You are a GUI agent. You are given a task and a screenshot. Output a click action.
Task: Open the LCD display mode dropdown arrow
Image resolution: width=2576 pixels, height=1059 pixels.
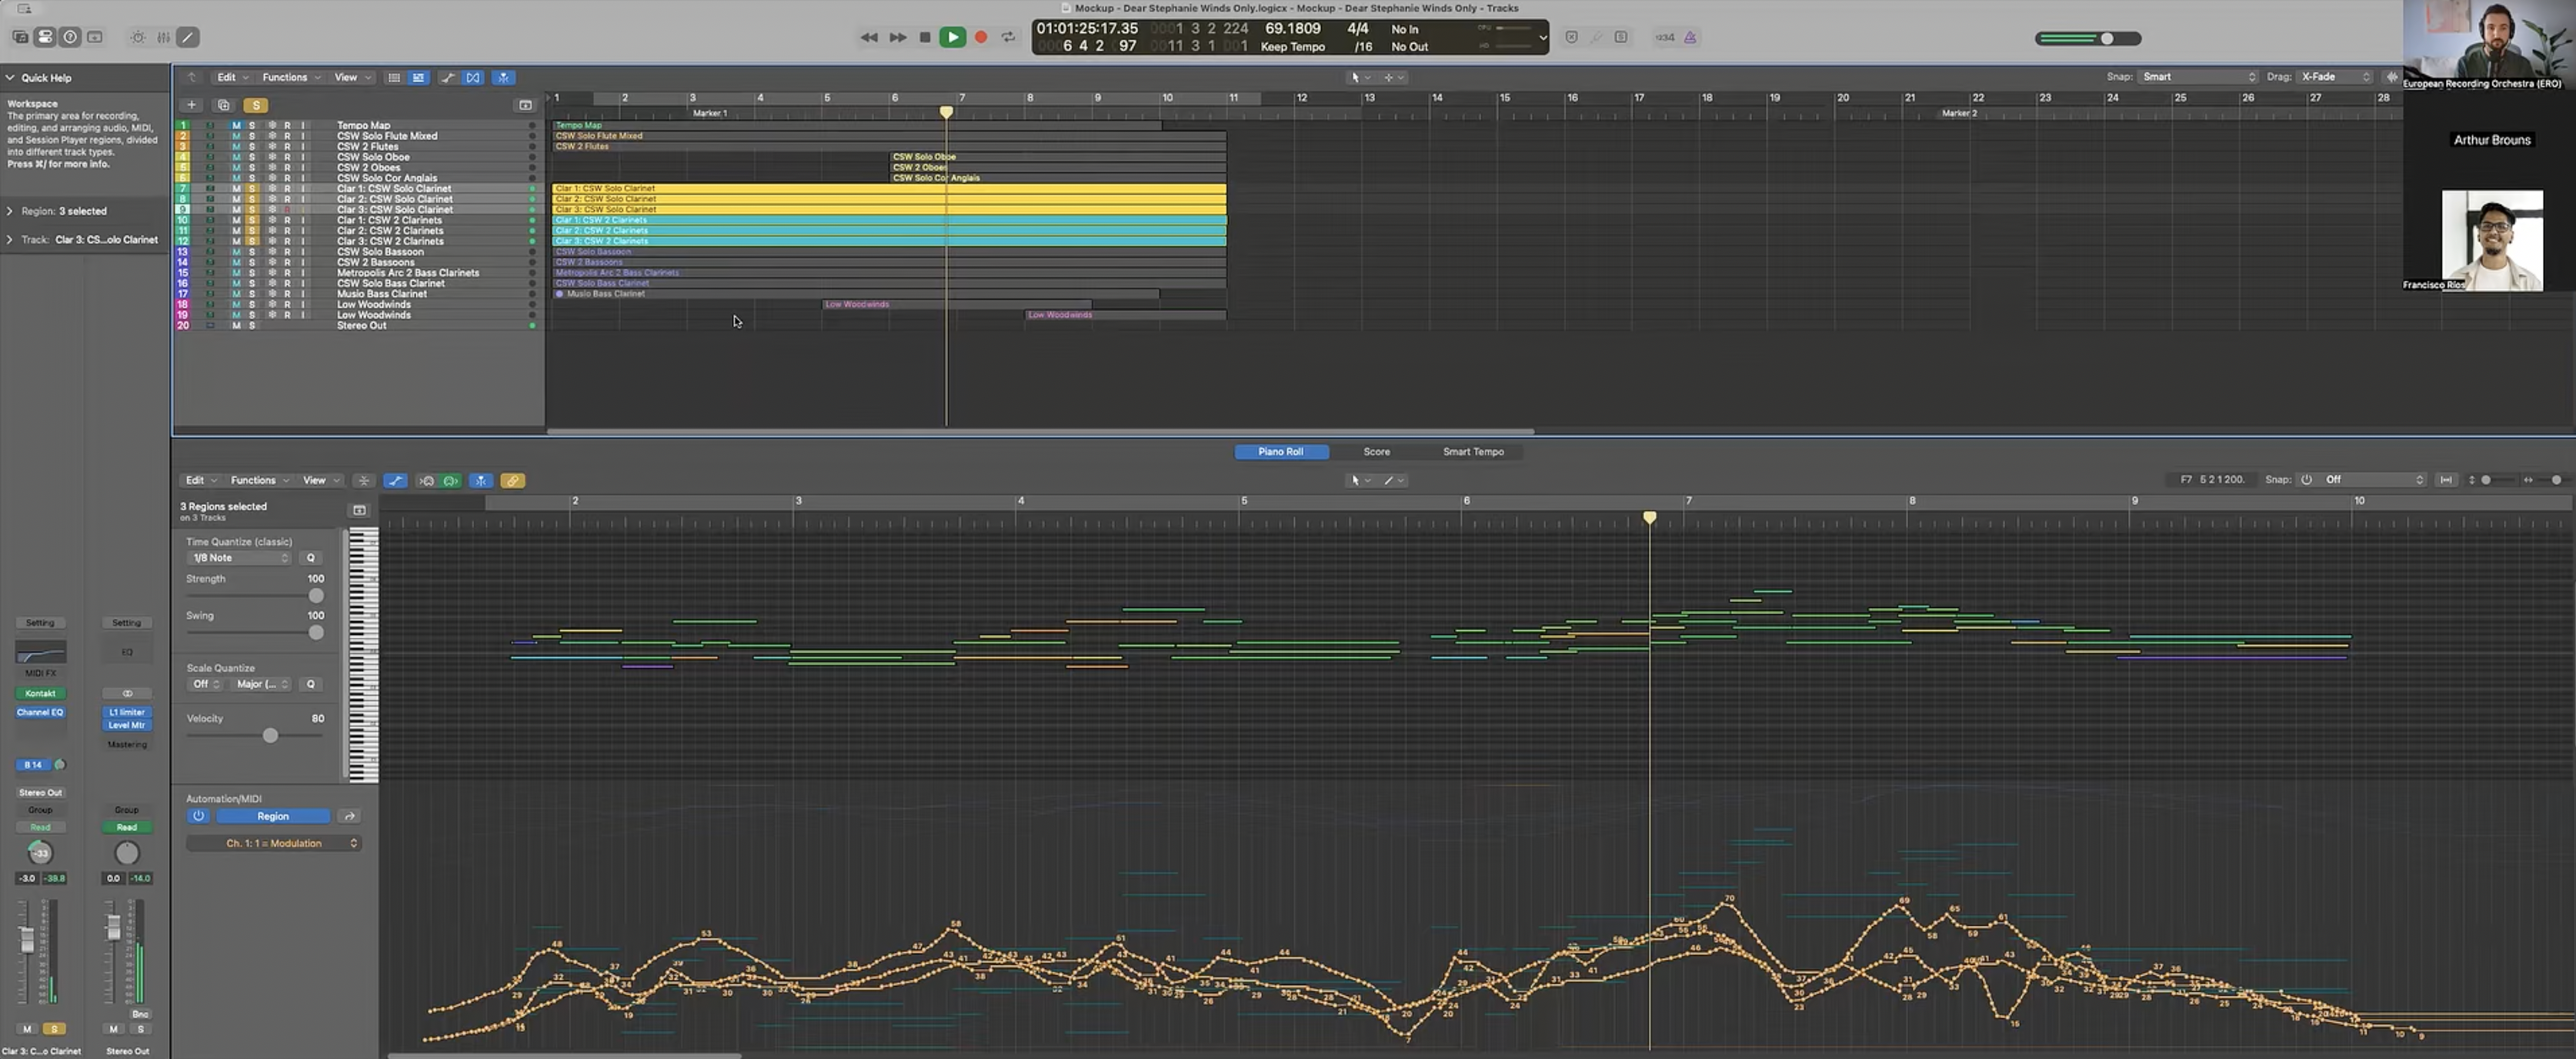pos(1542,38)
